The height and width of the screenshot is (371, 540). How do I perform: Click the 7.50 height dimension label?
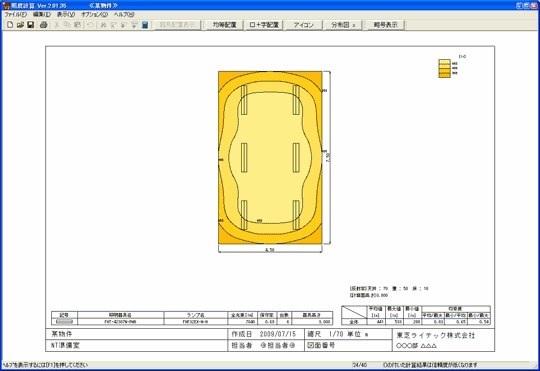[x=328, y=157]
